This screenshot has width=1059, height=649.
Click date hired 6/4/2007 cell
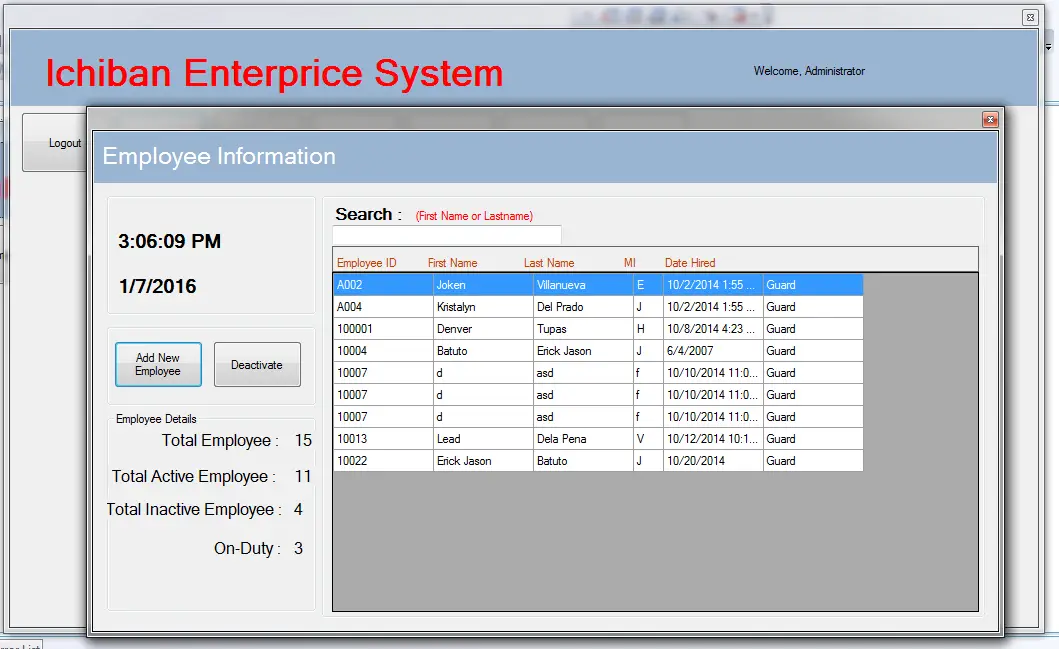(713, 351)
